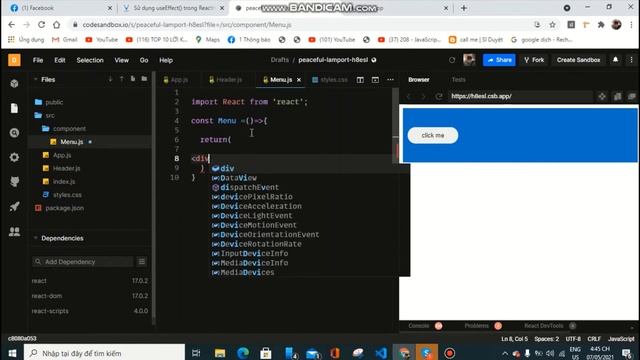The width and height of the screenshot is (640, 360).
Task: Click Bandicam record icon in taskbar
Action: click(449, 353)
